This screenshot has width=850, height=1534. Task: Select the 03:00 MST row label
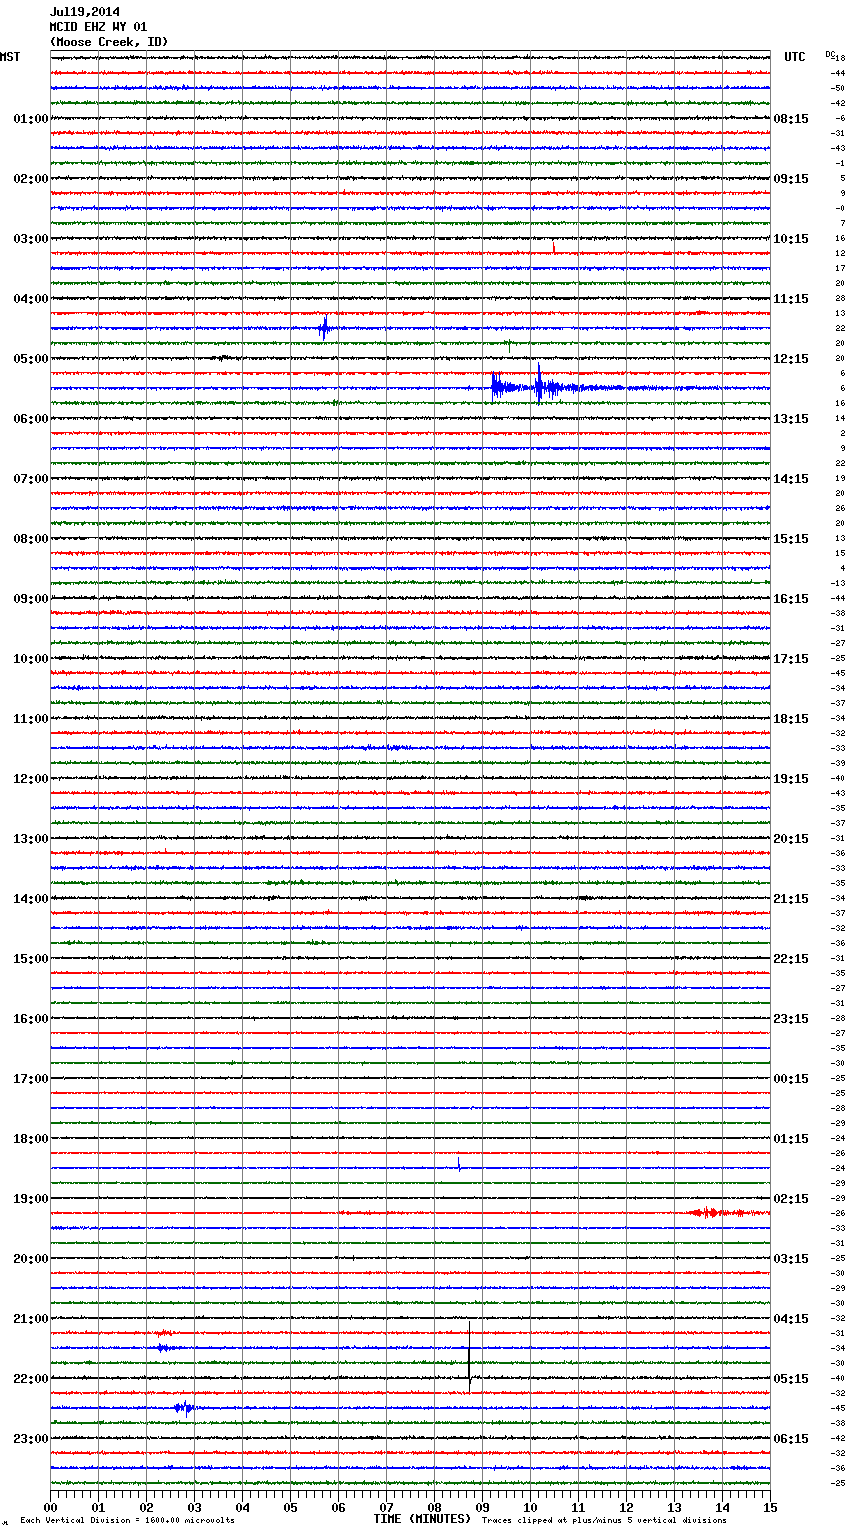pos(31,239)
